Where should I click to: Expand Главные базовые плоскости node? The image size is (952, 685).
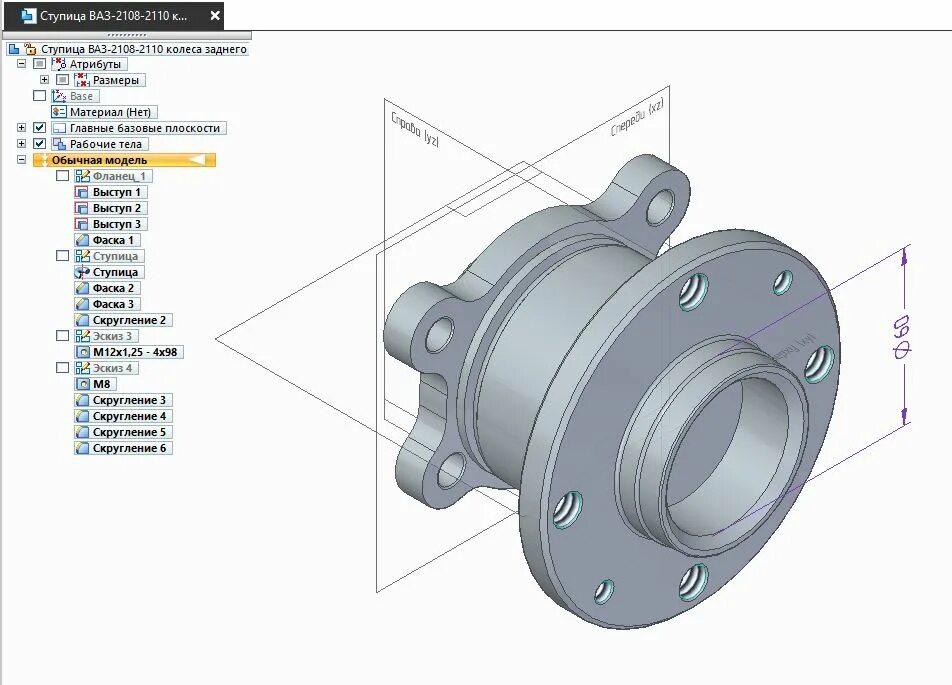tap(22, 128)
